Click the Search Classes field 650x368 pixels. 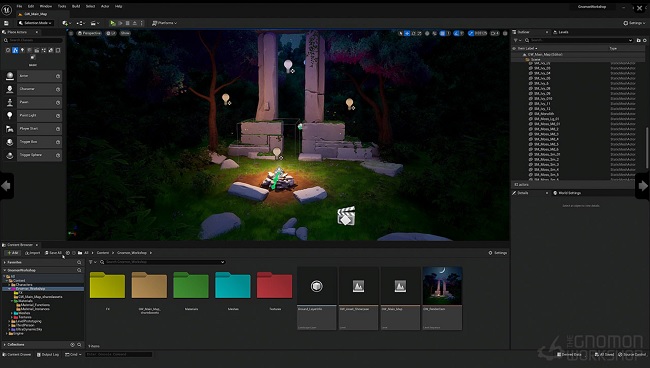(33, 40)
